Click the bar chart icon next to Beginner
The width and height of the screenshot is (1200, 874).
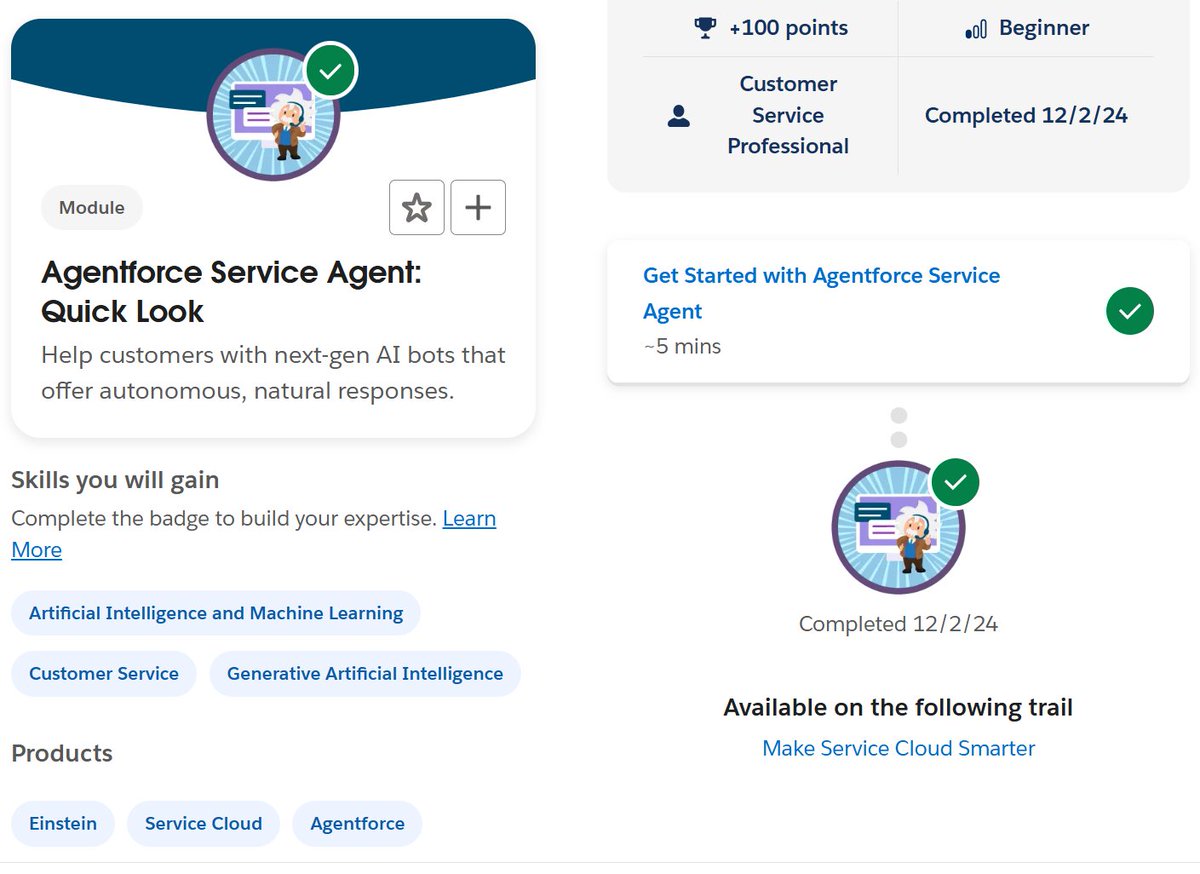click(976, 29)
